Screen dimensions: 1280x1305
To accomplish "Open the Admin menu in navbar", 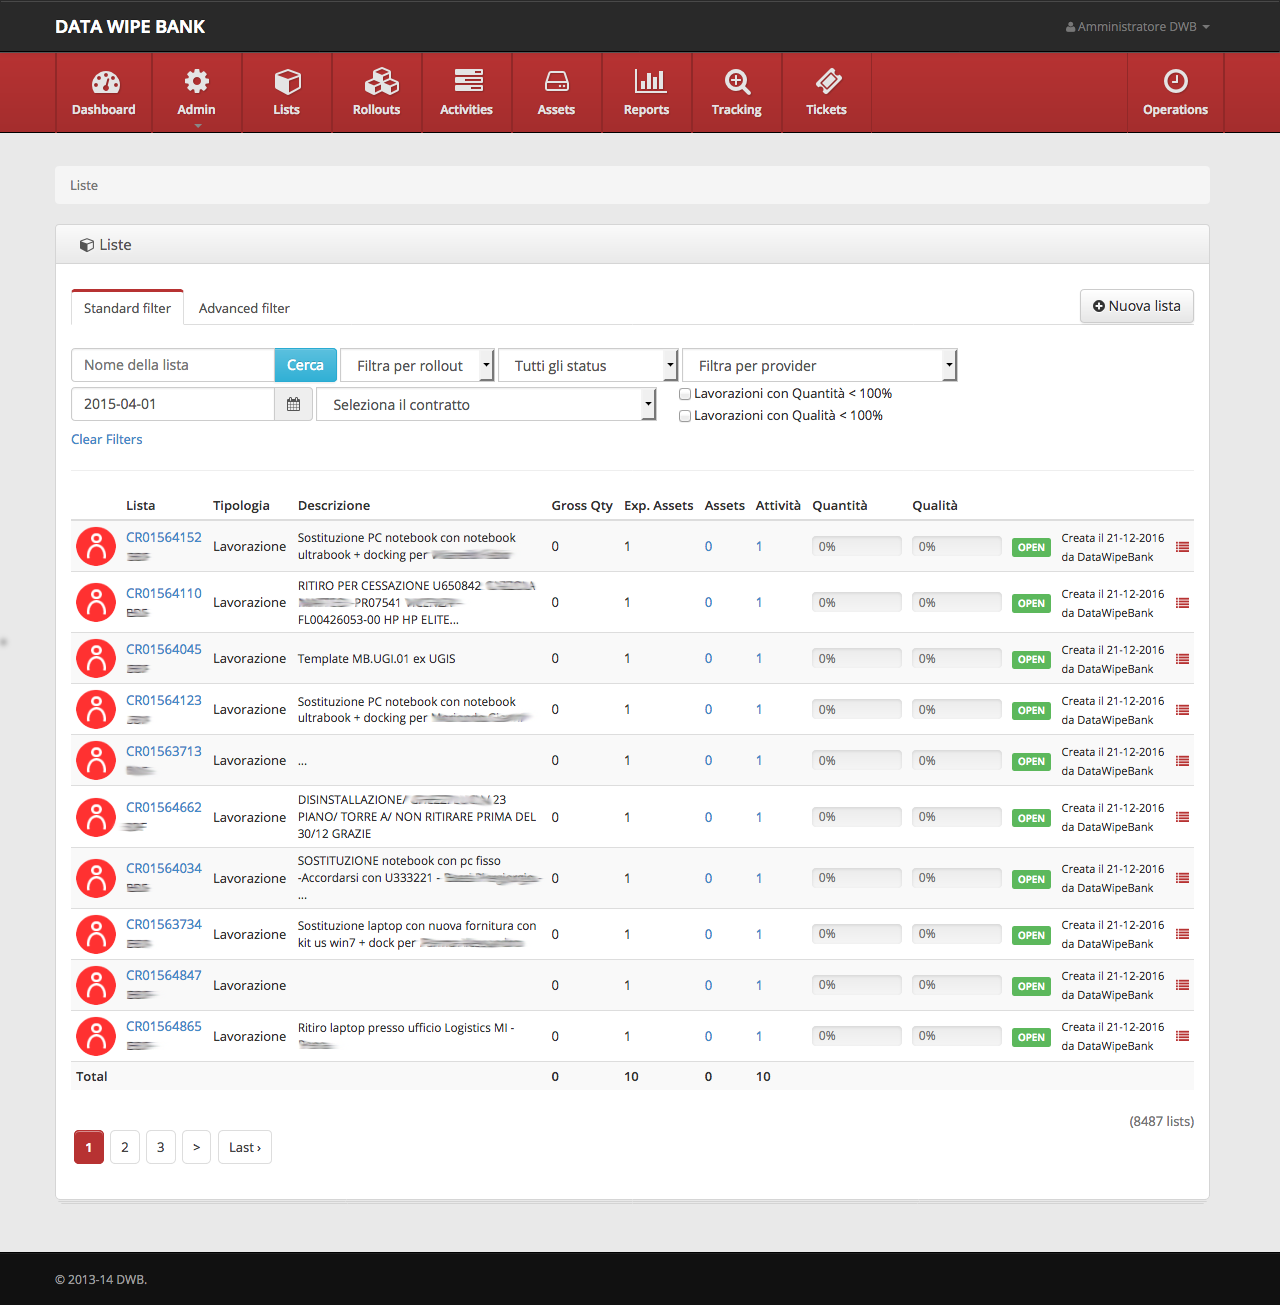I will click(x=197, y=92).
